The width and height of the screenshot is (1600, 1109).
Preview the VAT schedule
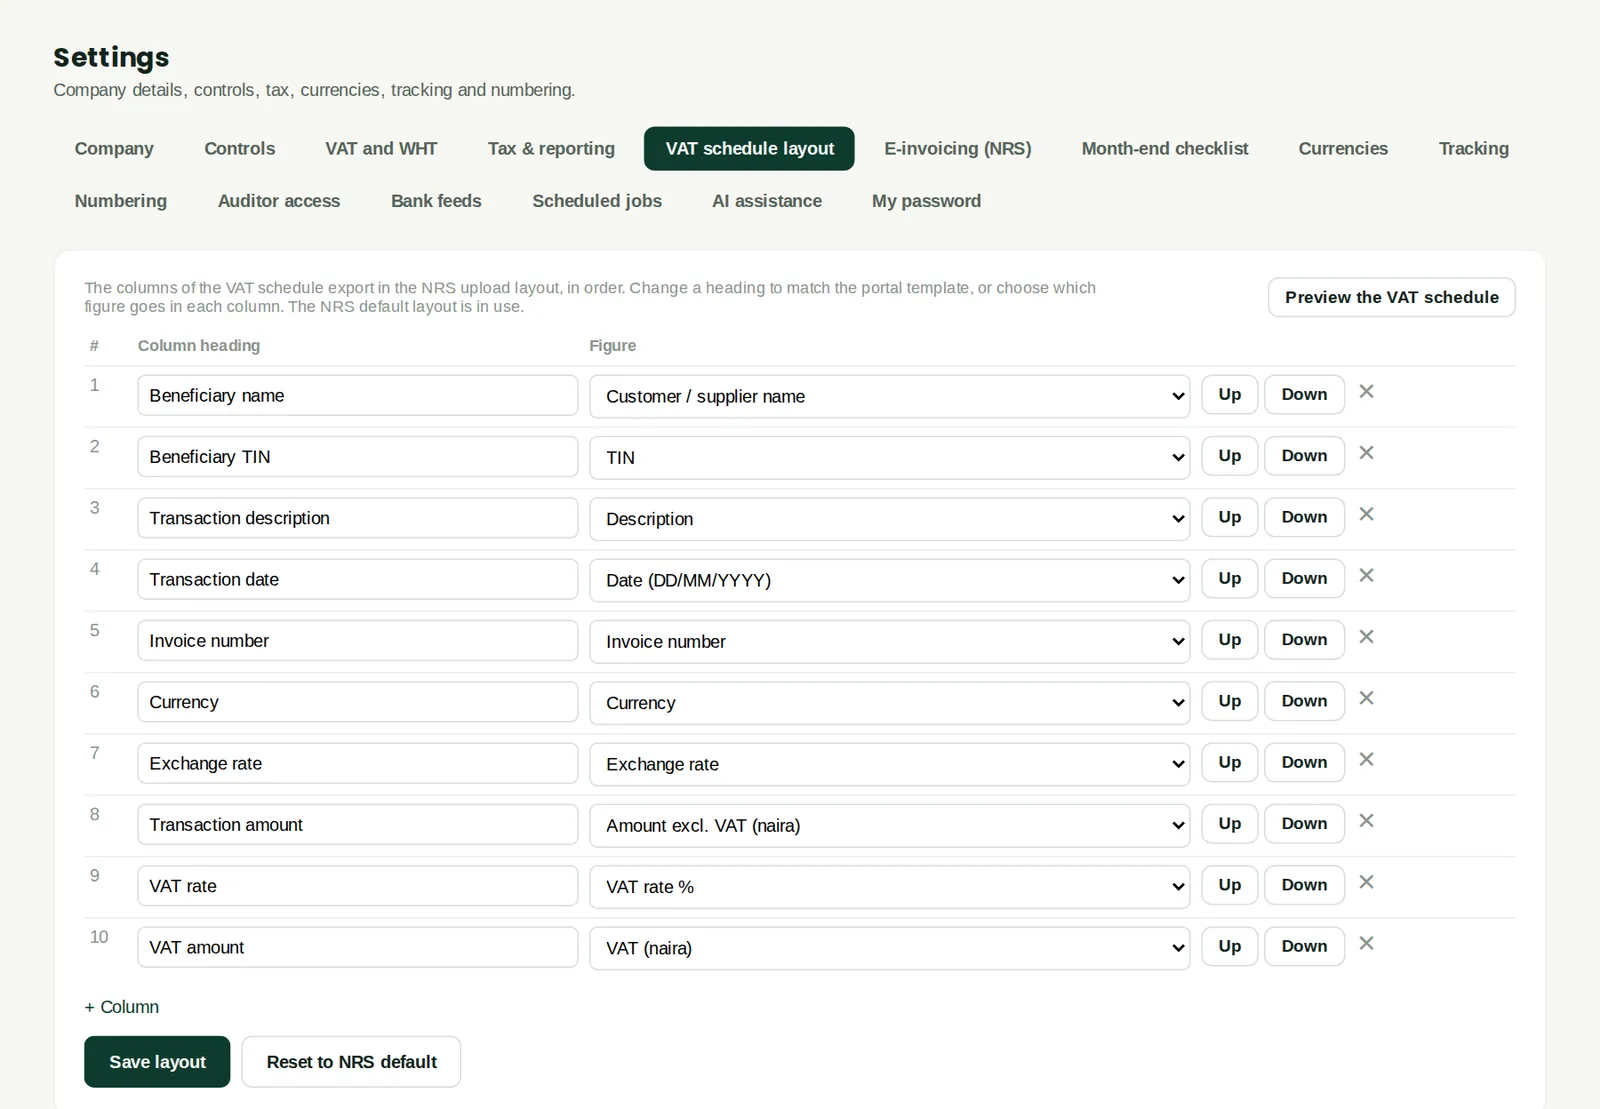click(x=1391, y=297)
